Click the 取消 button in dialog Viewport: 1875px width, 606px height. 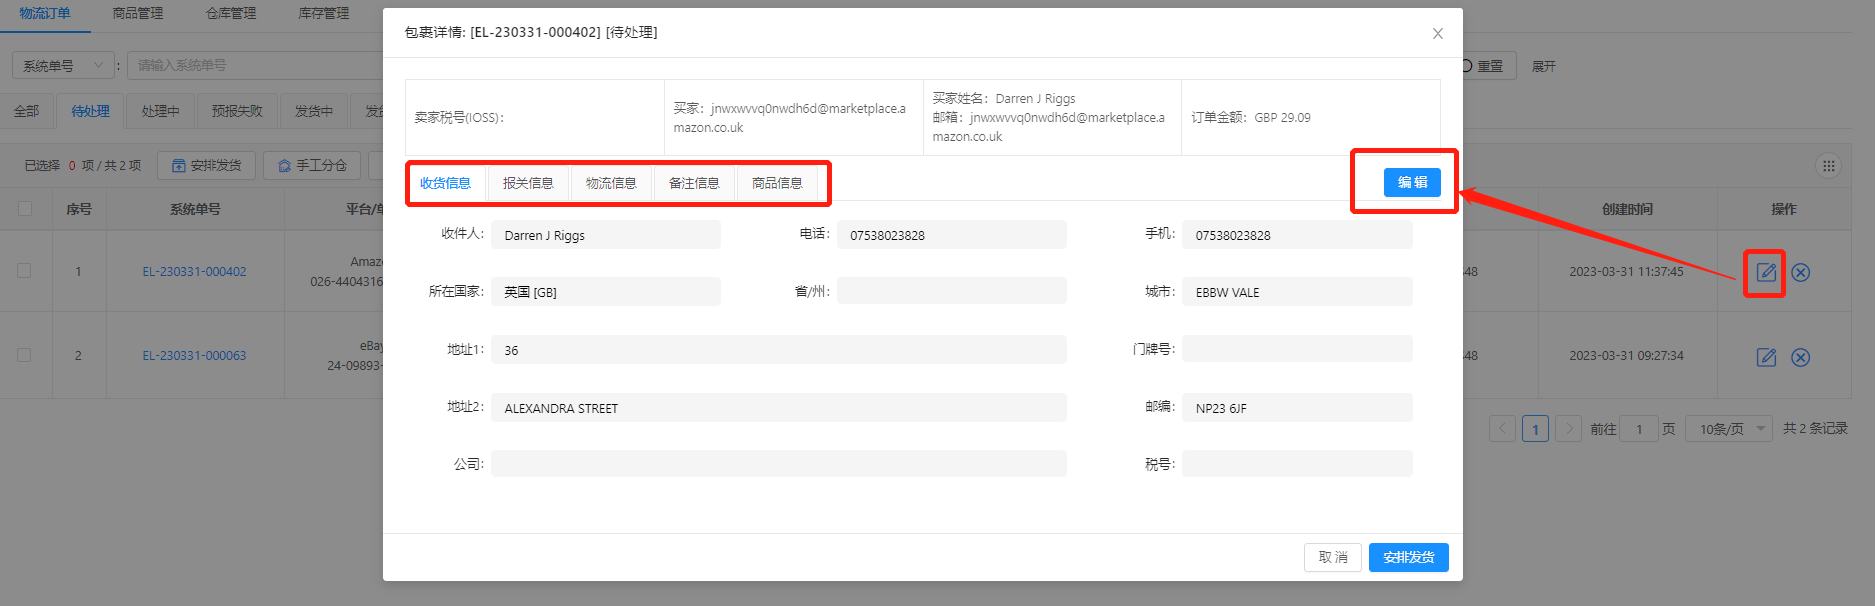click(x=1332, y=557)
